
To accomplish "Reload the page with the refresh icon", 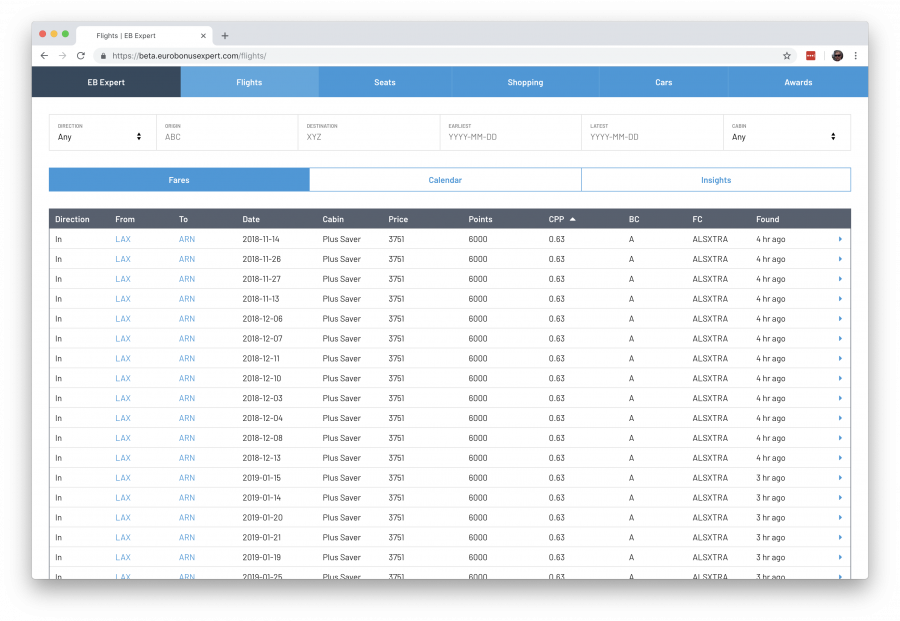I will point(79,56).
